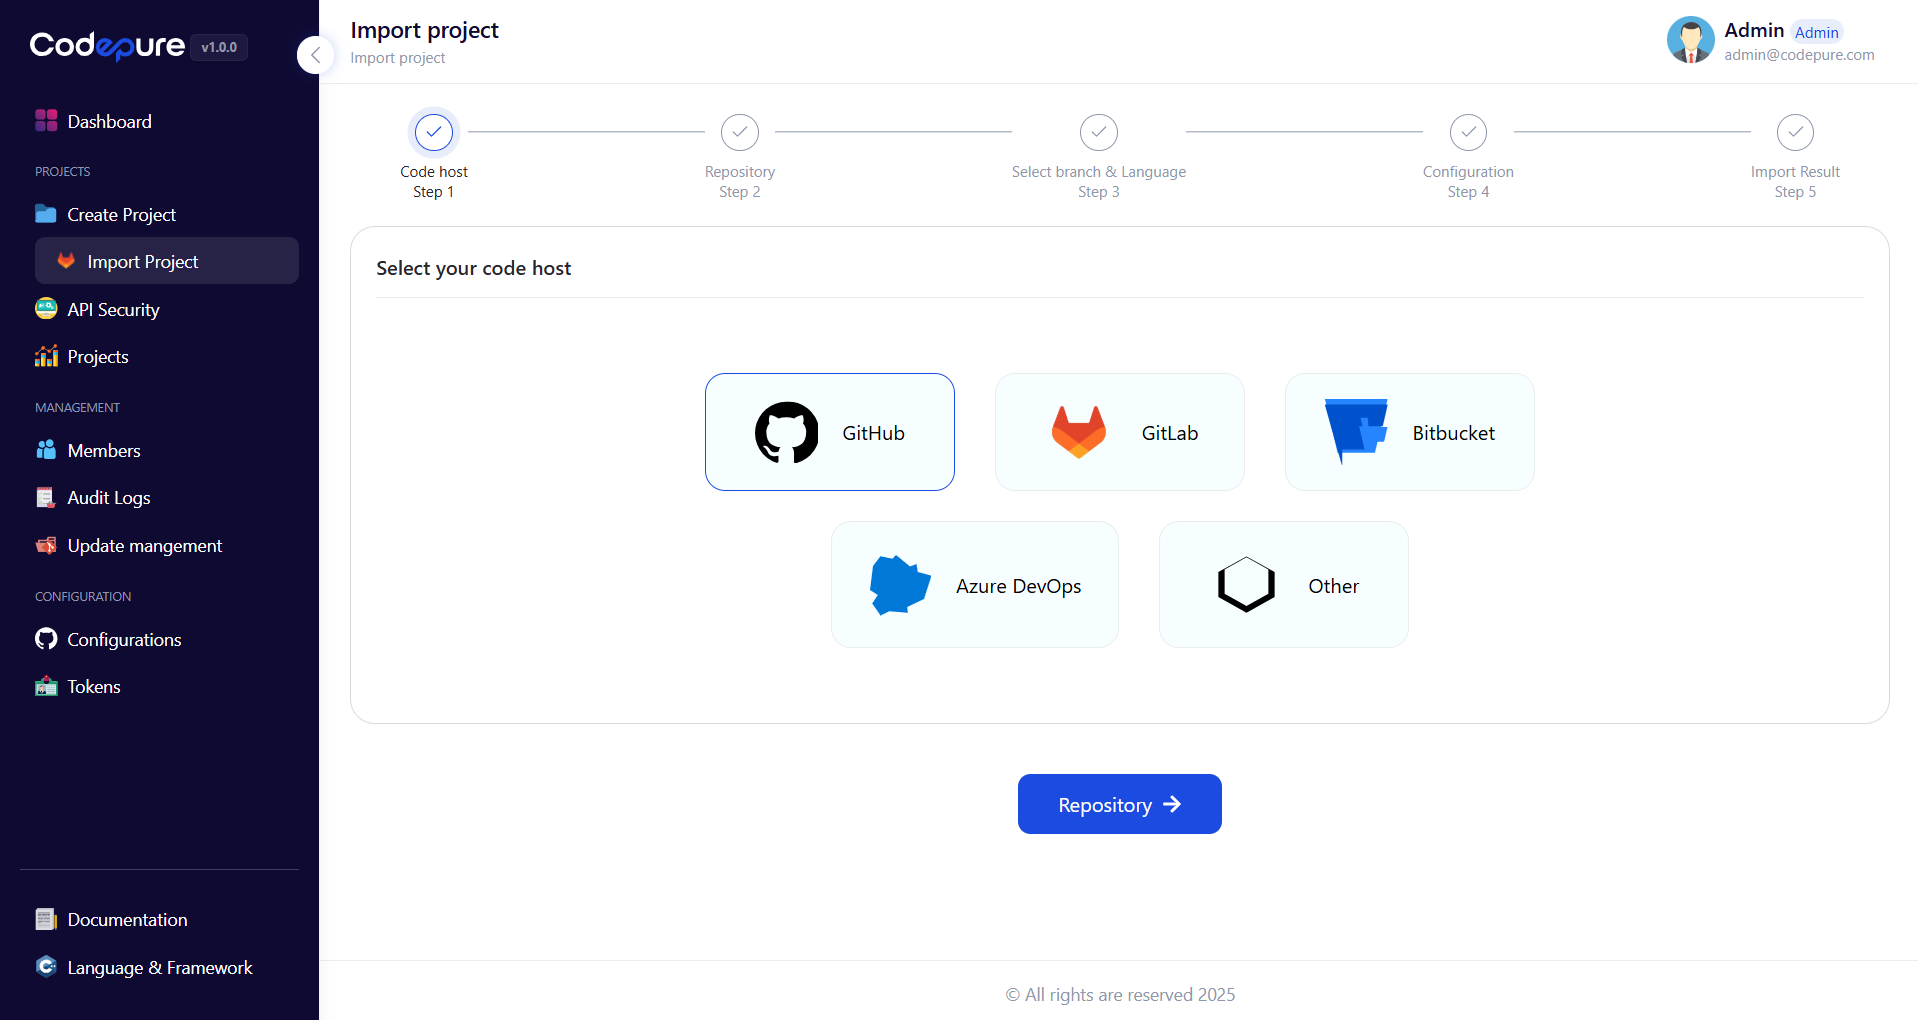Select the Bitbucket code host card

[x=1410, y=432]
